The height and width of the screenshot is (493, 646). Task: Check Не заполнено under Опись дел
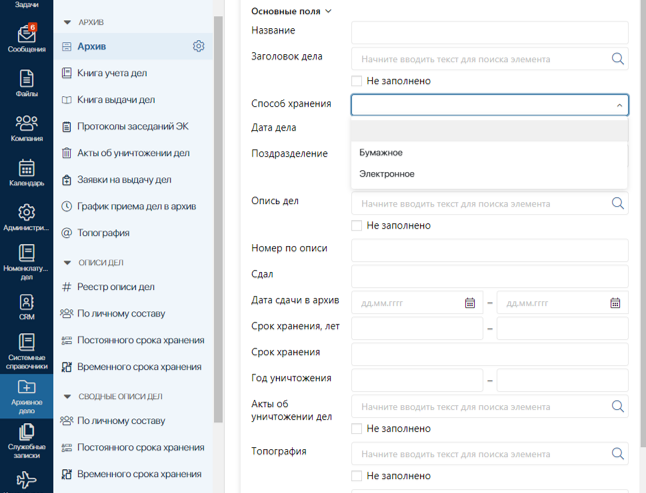pos(357,226)
